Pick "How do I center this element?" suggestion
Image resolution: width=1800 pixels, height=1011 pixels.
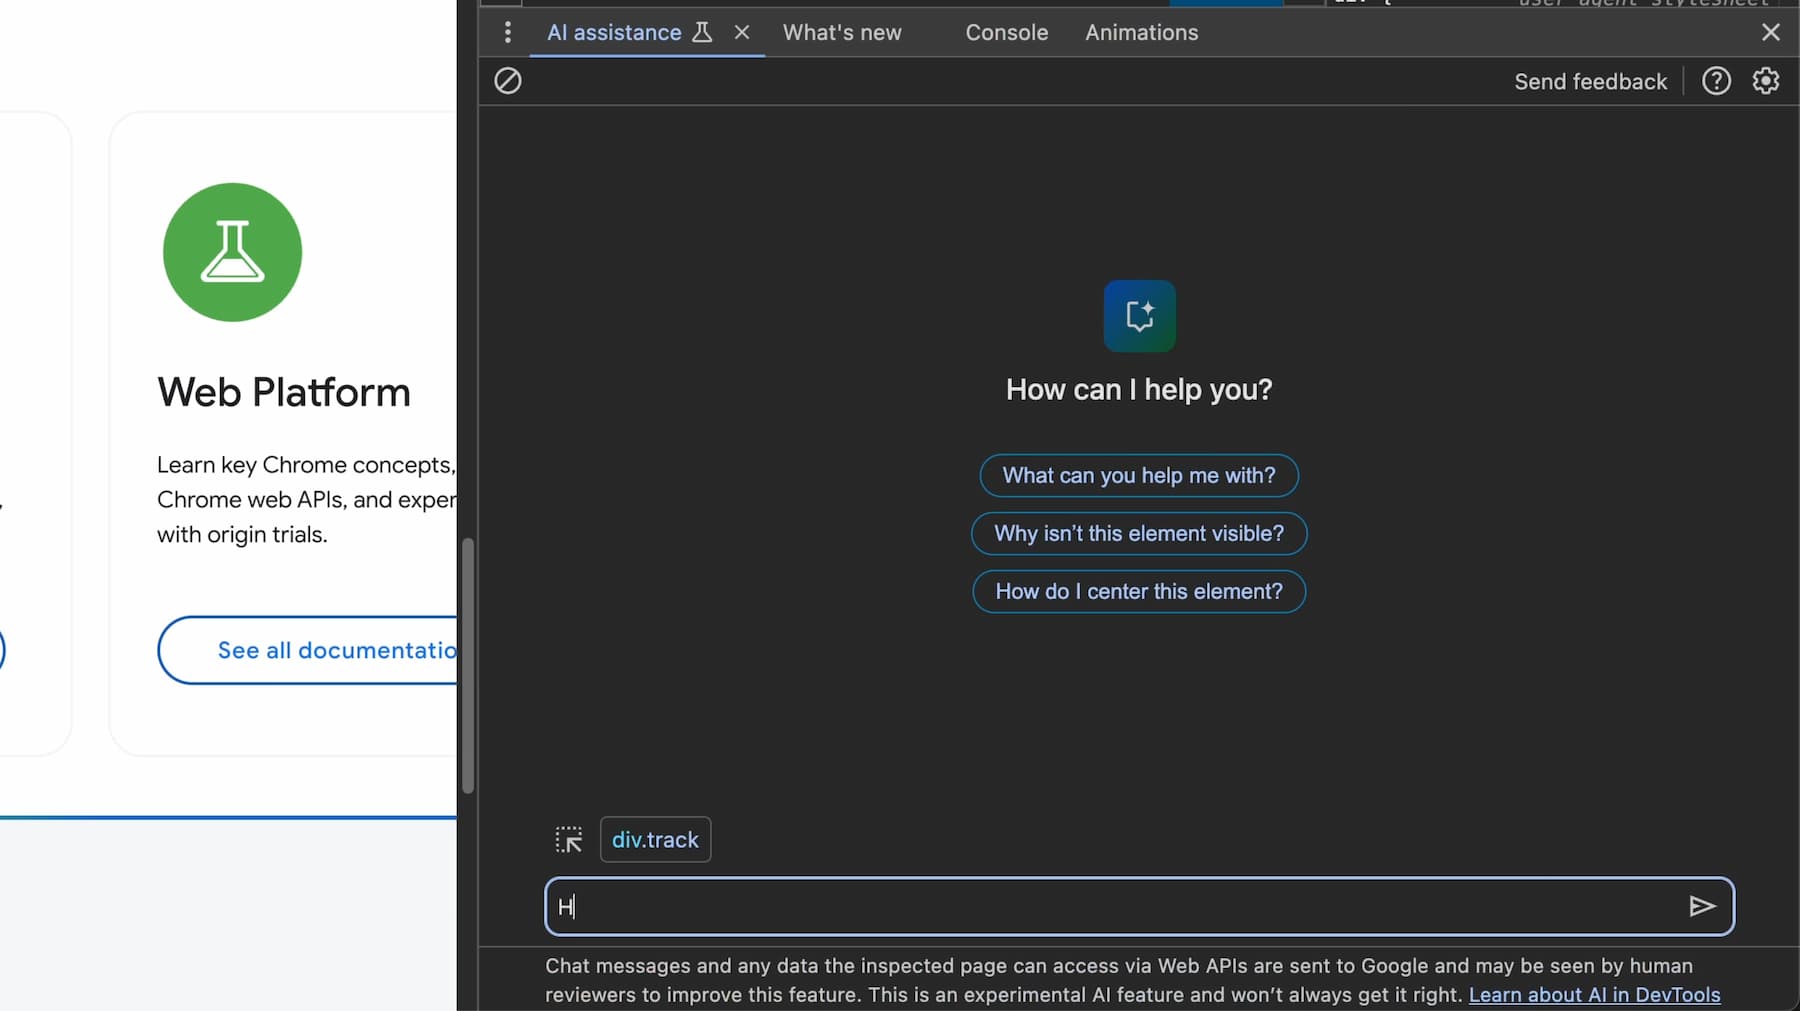click(1139, 591)
